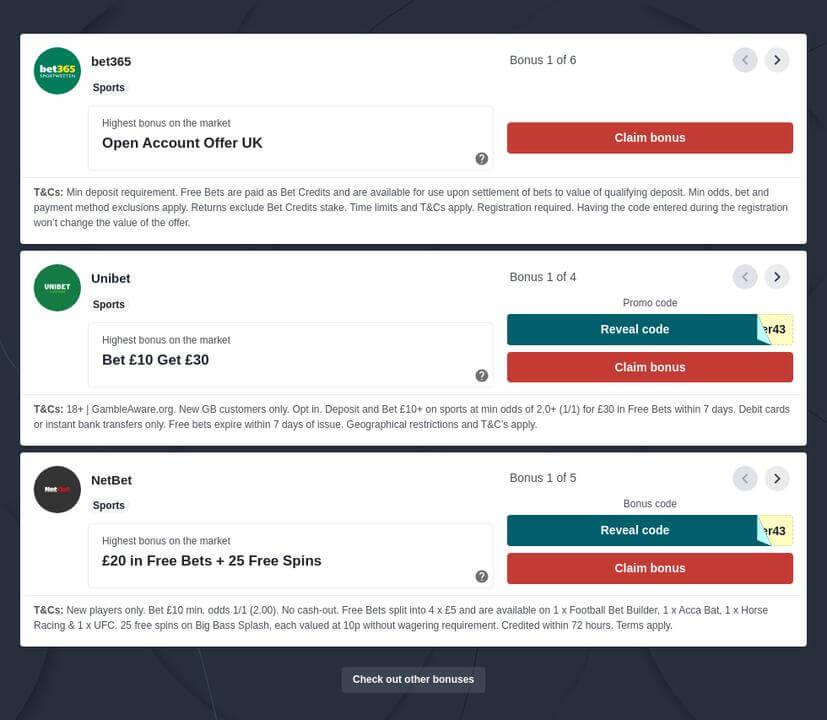Reveal the NetBet bonus code

coord(634,531)
